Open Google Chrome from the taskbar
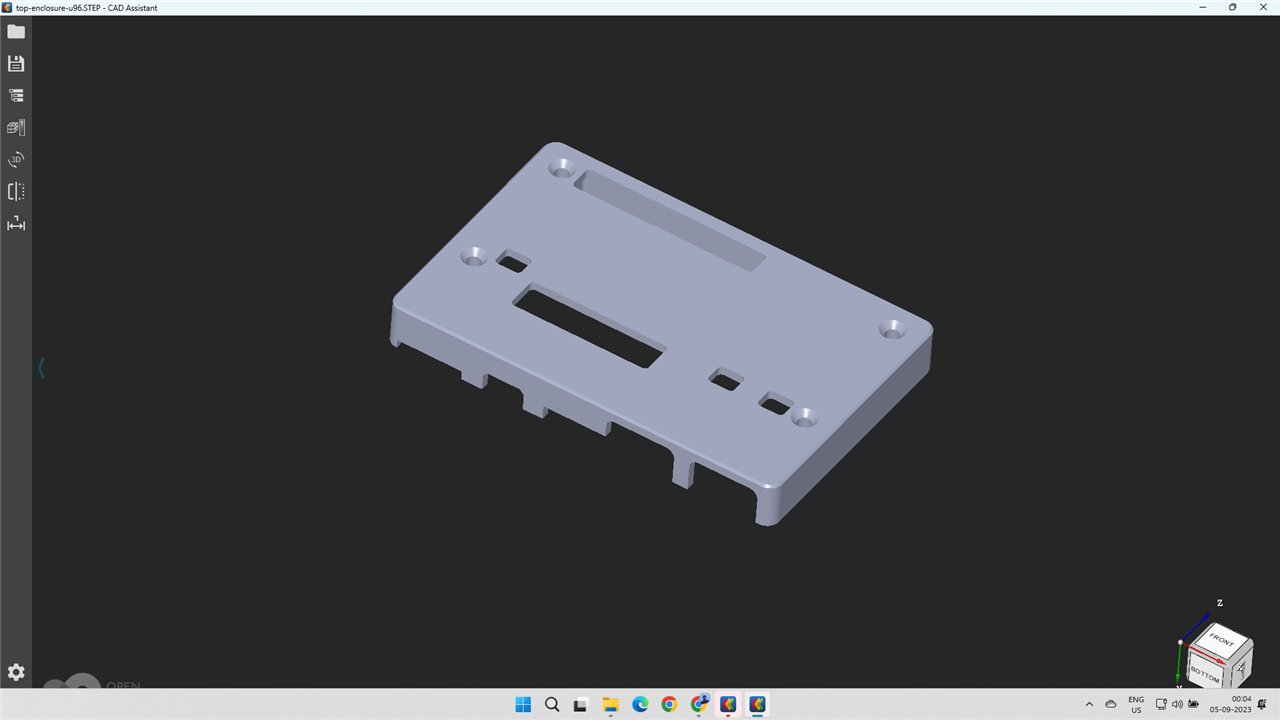The height and width of the screenshot is (720, 1280). click(x=669, y=704)
